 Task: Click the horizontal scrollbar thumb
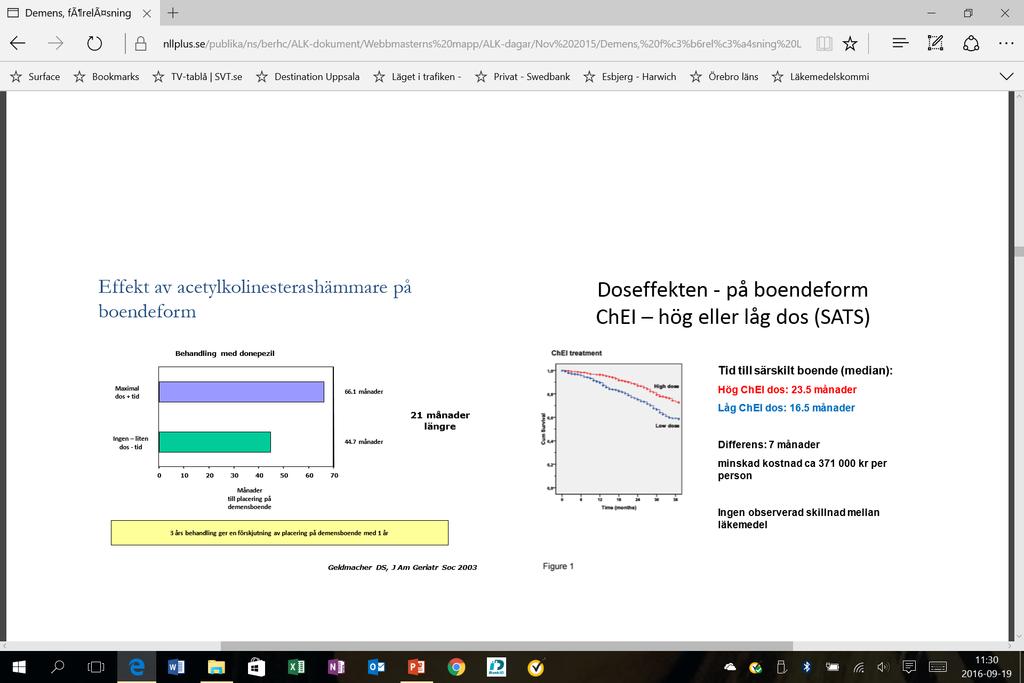507,646
